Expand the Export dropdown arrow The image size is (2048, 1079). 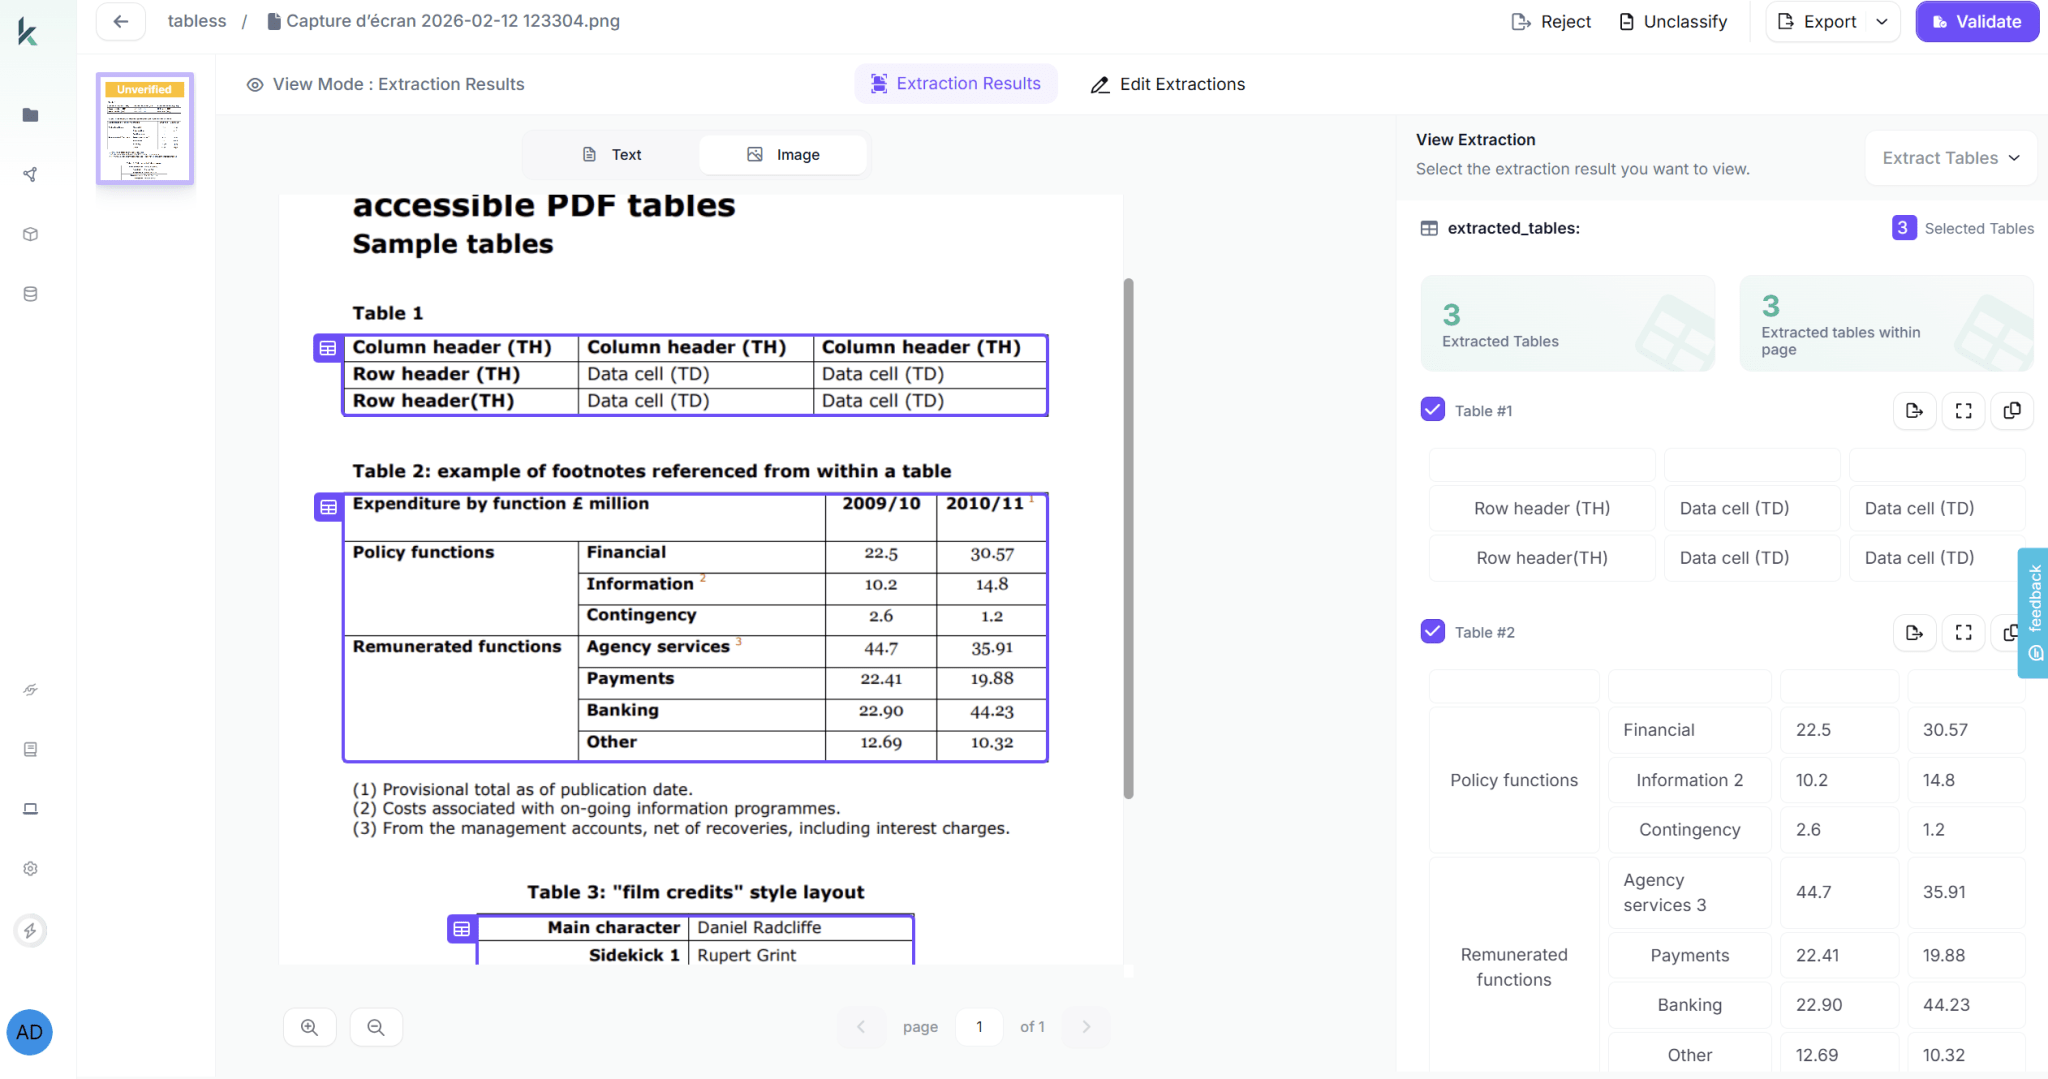1882,22
